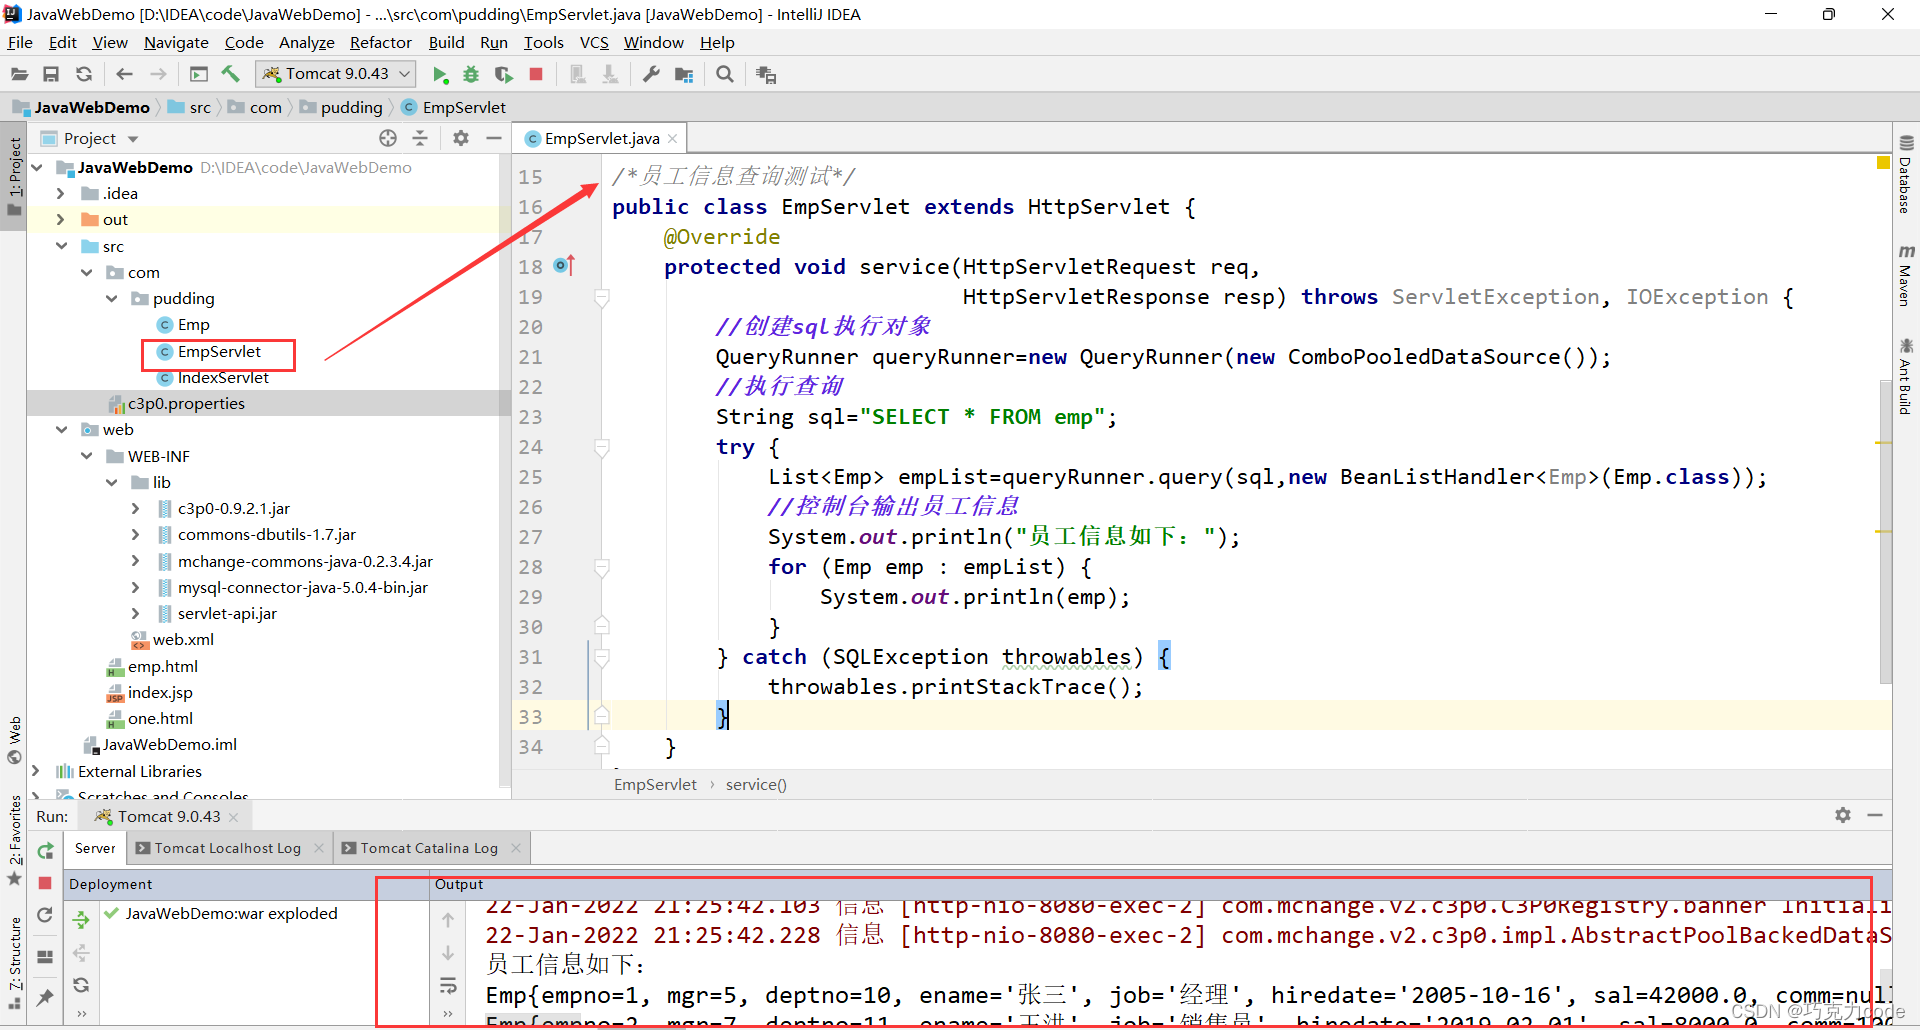The width and height of the screenshot is (1920, 1030).
Task: Select index.jsp file
Action: pyautogui.click(x=160, y=692)
